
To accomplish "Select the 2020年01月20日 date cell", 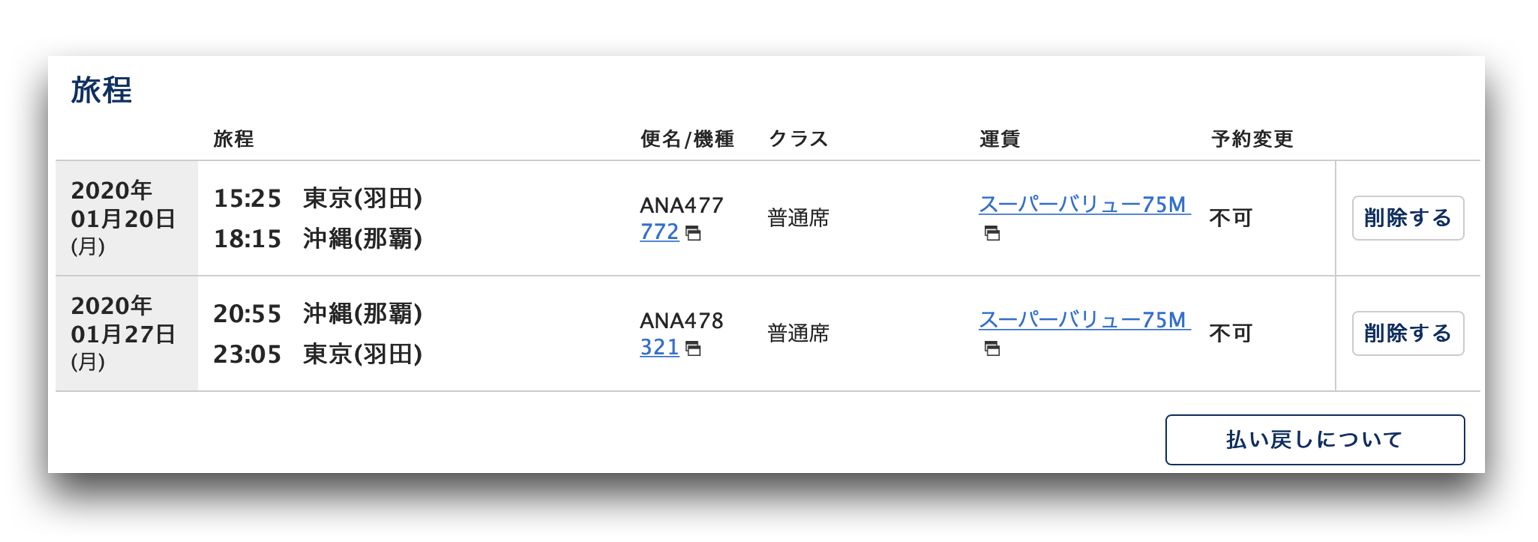I will click(x=127, y=218).
